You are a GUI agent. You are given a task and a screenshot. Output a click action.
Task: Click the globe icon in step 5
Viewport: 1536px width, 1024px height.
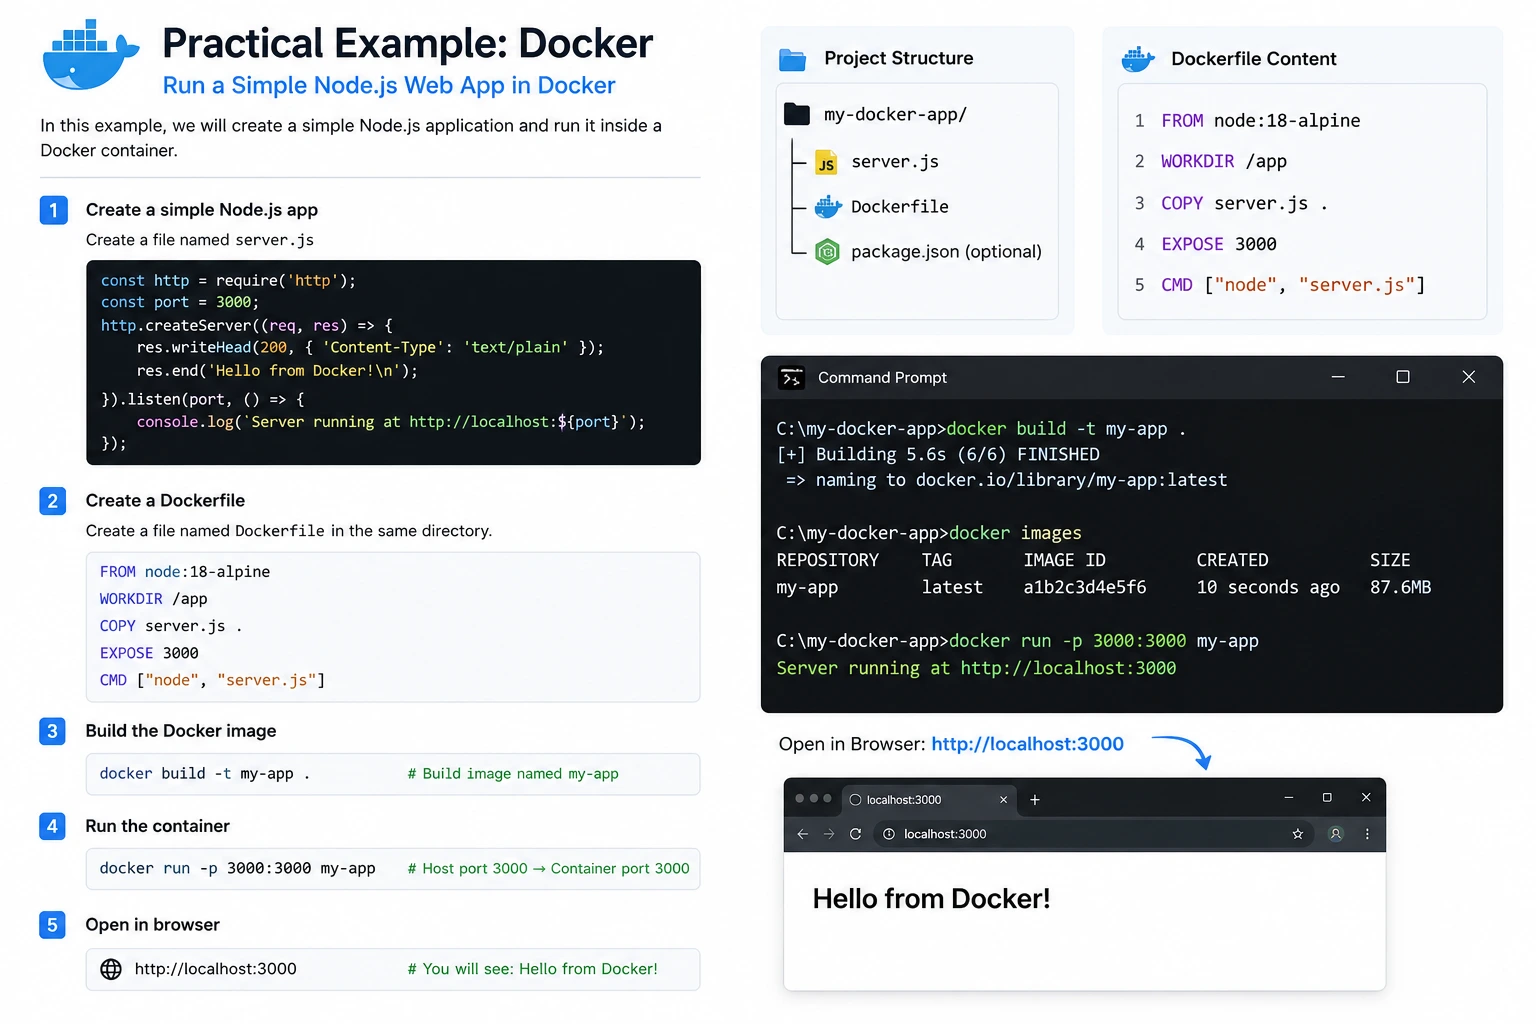111,969
